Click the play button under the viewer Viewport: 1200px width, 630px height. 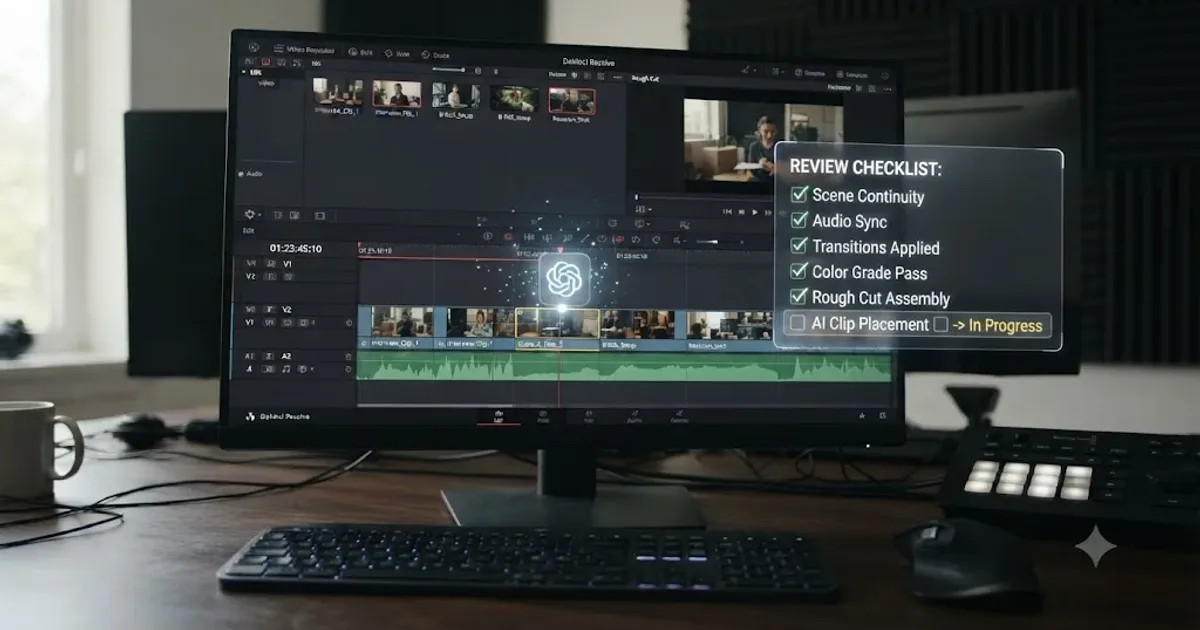tap(755, 212)
